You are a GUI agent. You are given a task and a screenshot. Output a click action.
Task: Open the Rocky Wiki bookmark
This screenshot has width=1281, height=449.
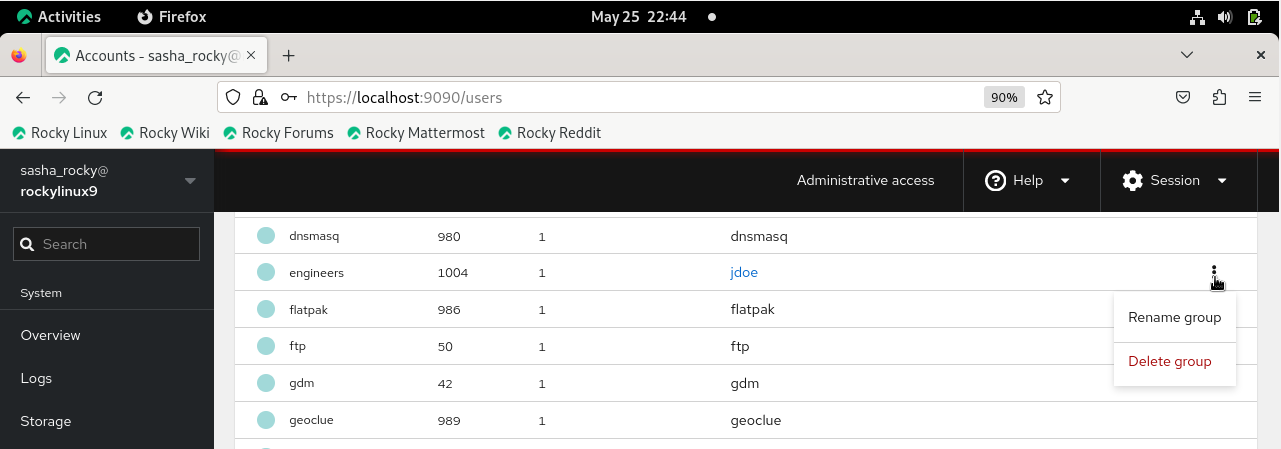coord(165,133)
